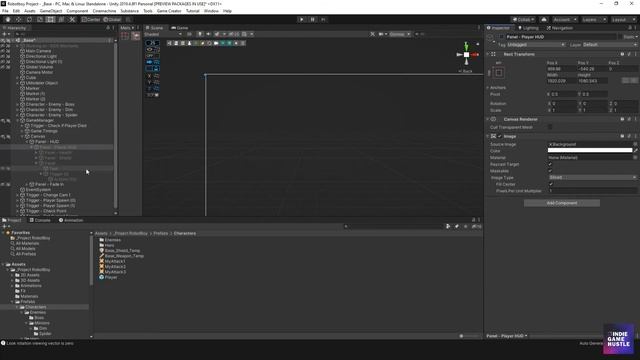640x360 pixels.
Task: Collapse the Canvas object in Hierarchy
Action: pos(22,136)
